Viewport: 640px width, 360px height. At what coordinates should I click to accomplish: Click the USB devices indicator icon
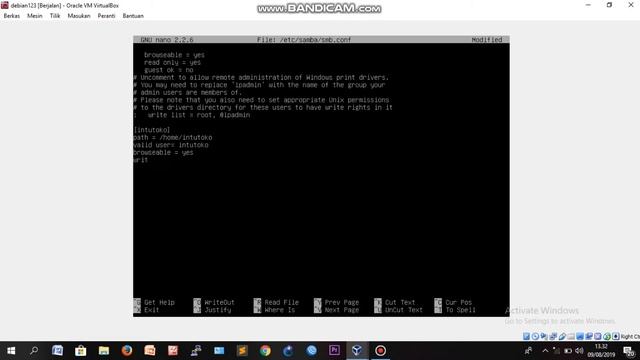click(x=562, y=336)
